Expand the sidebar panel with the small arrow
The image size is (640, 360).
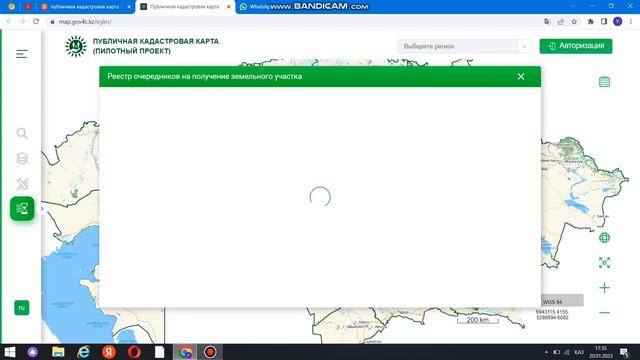(42, 209)
